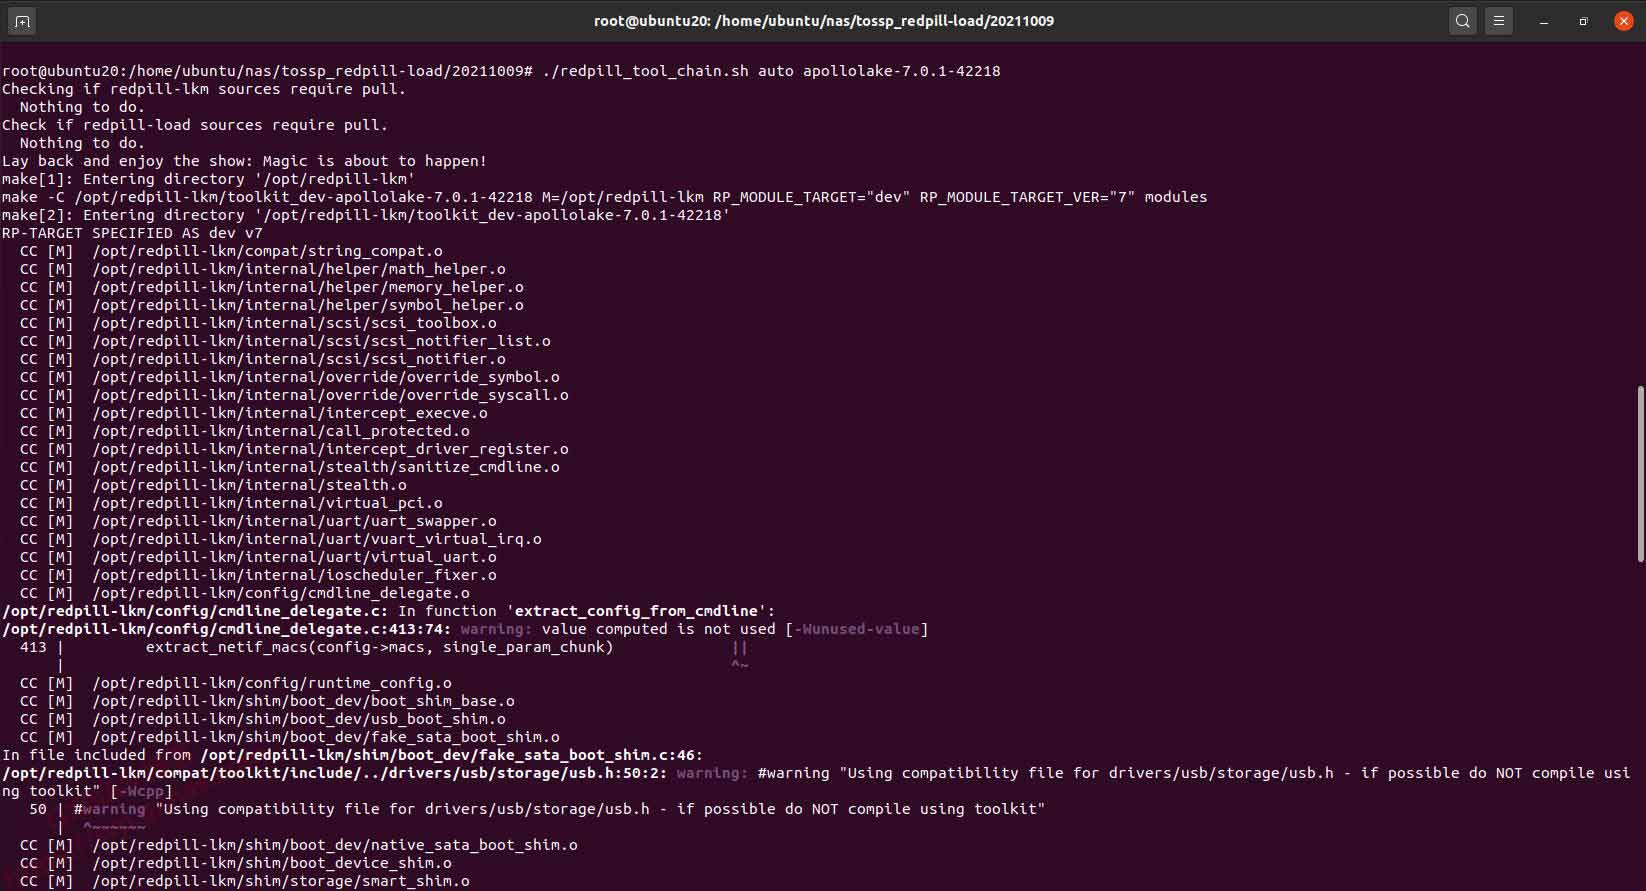Click the -Wcpp warning flag text
1646x891 pixels.
pyautogui.click(x=142, y=791)
